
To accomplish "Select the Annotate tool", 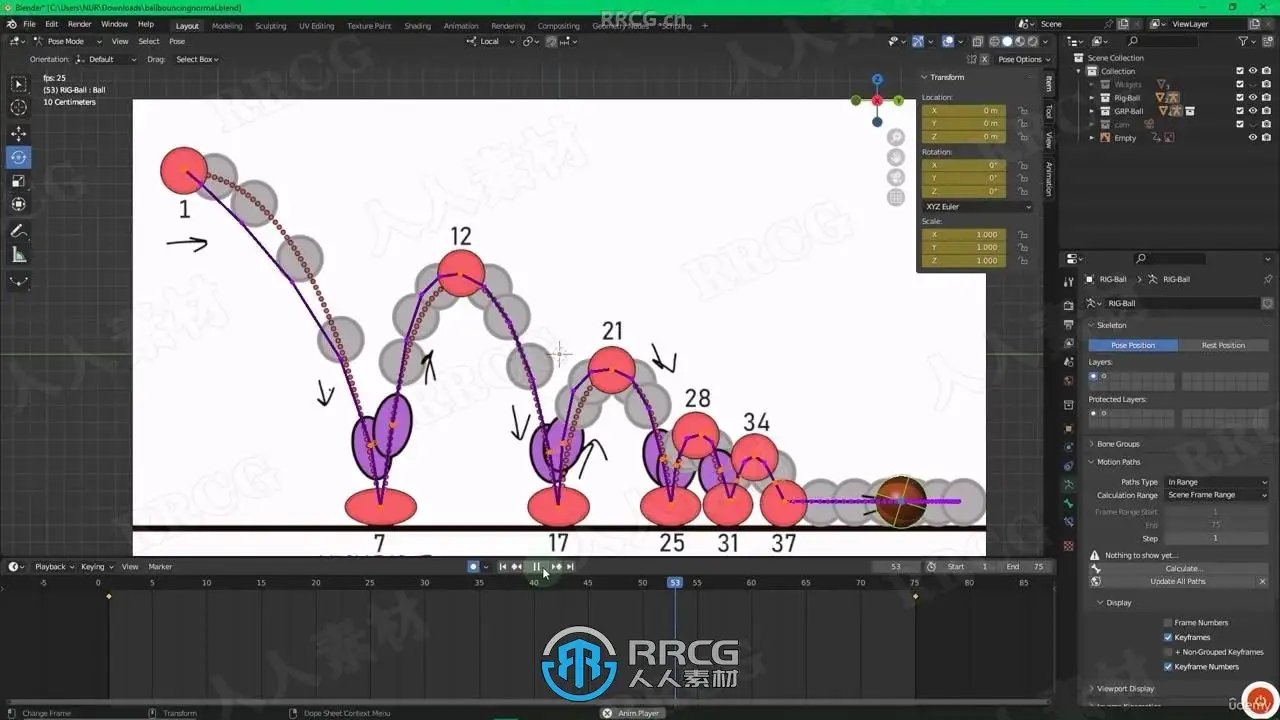I will click(19, 231).
